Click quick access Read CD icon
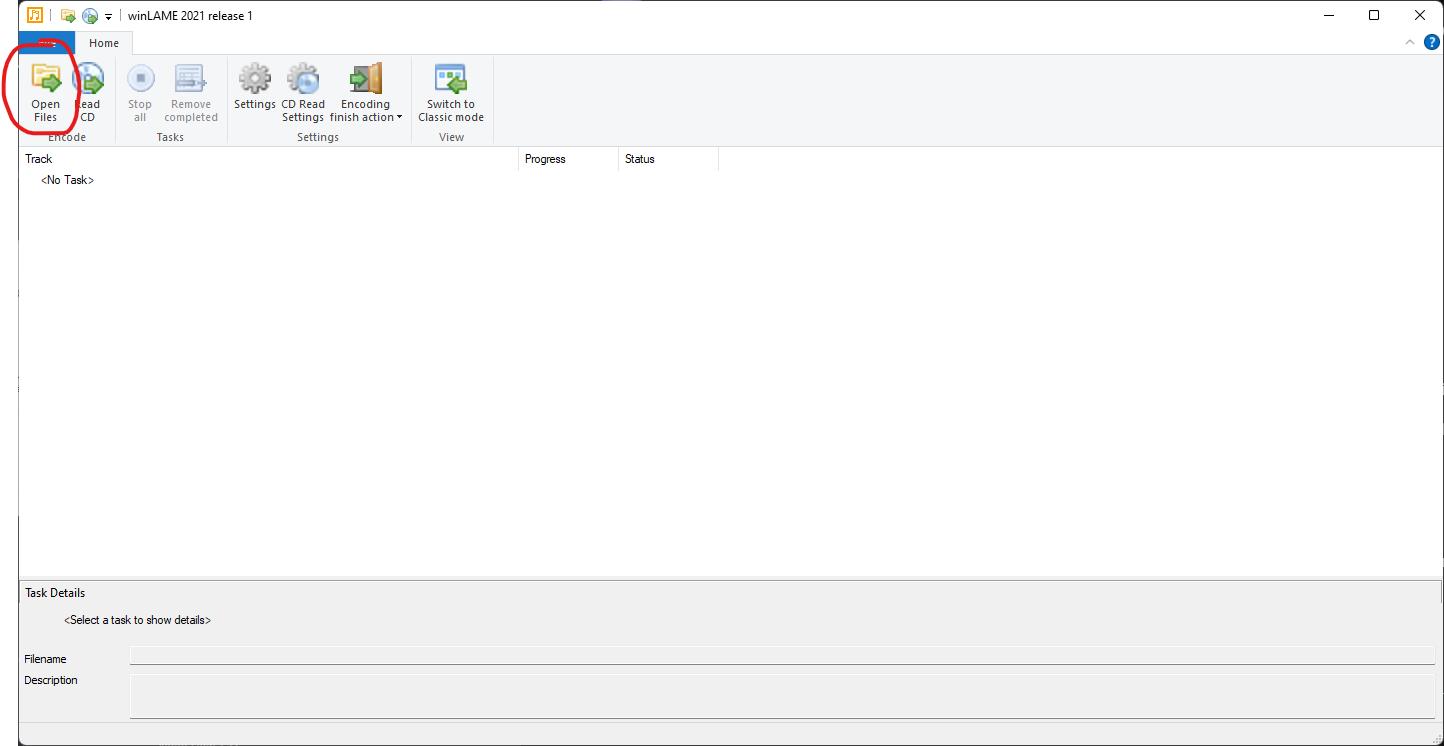This screenshot has width=1444, height=746. (x=90, y=16)
